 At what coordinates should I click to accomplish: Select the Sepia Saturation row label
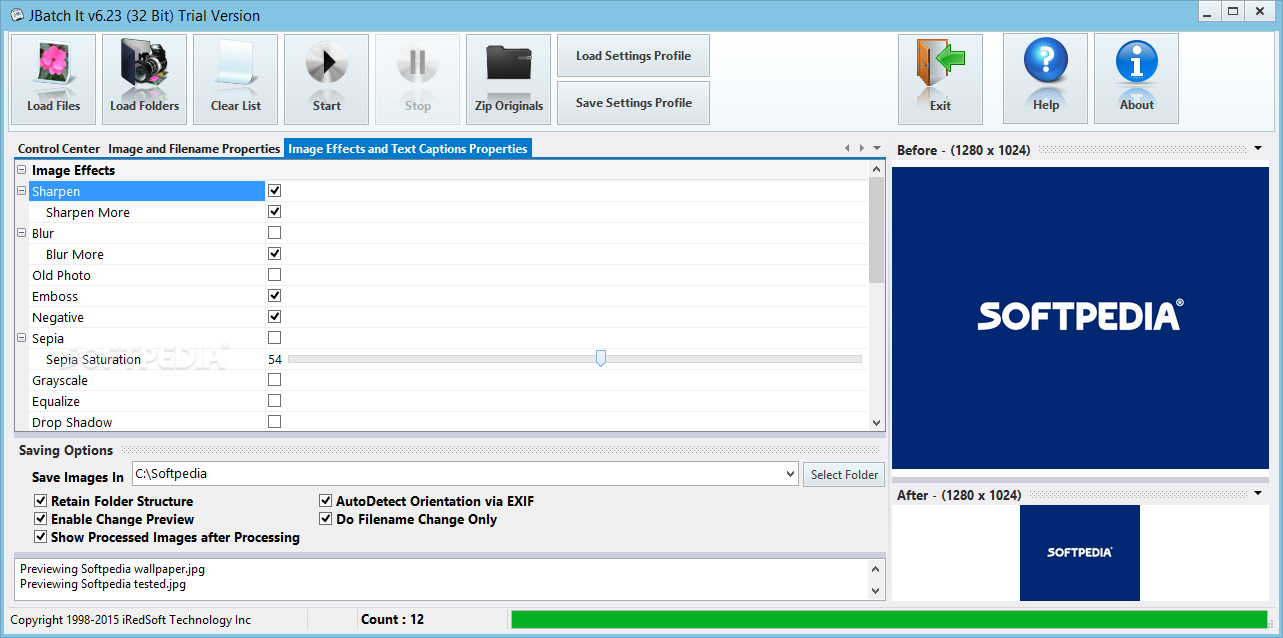tap(93, 359)
